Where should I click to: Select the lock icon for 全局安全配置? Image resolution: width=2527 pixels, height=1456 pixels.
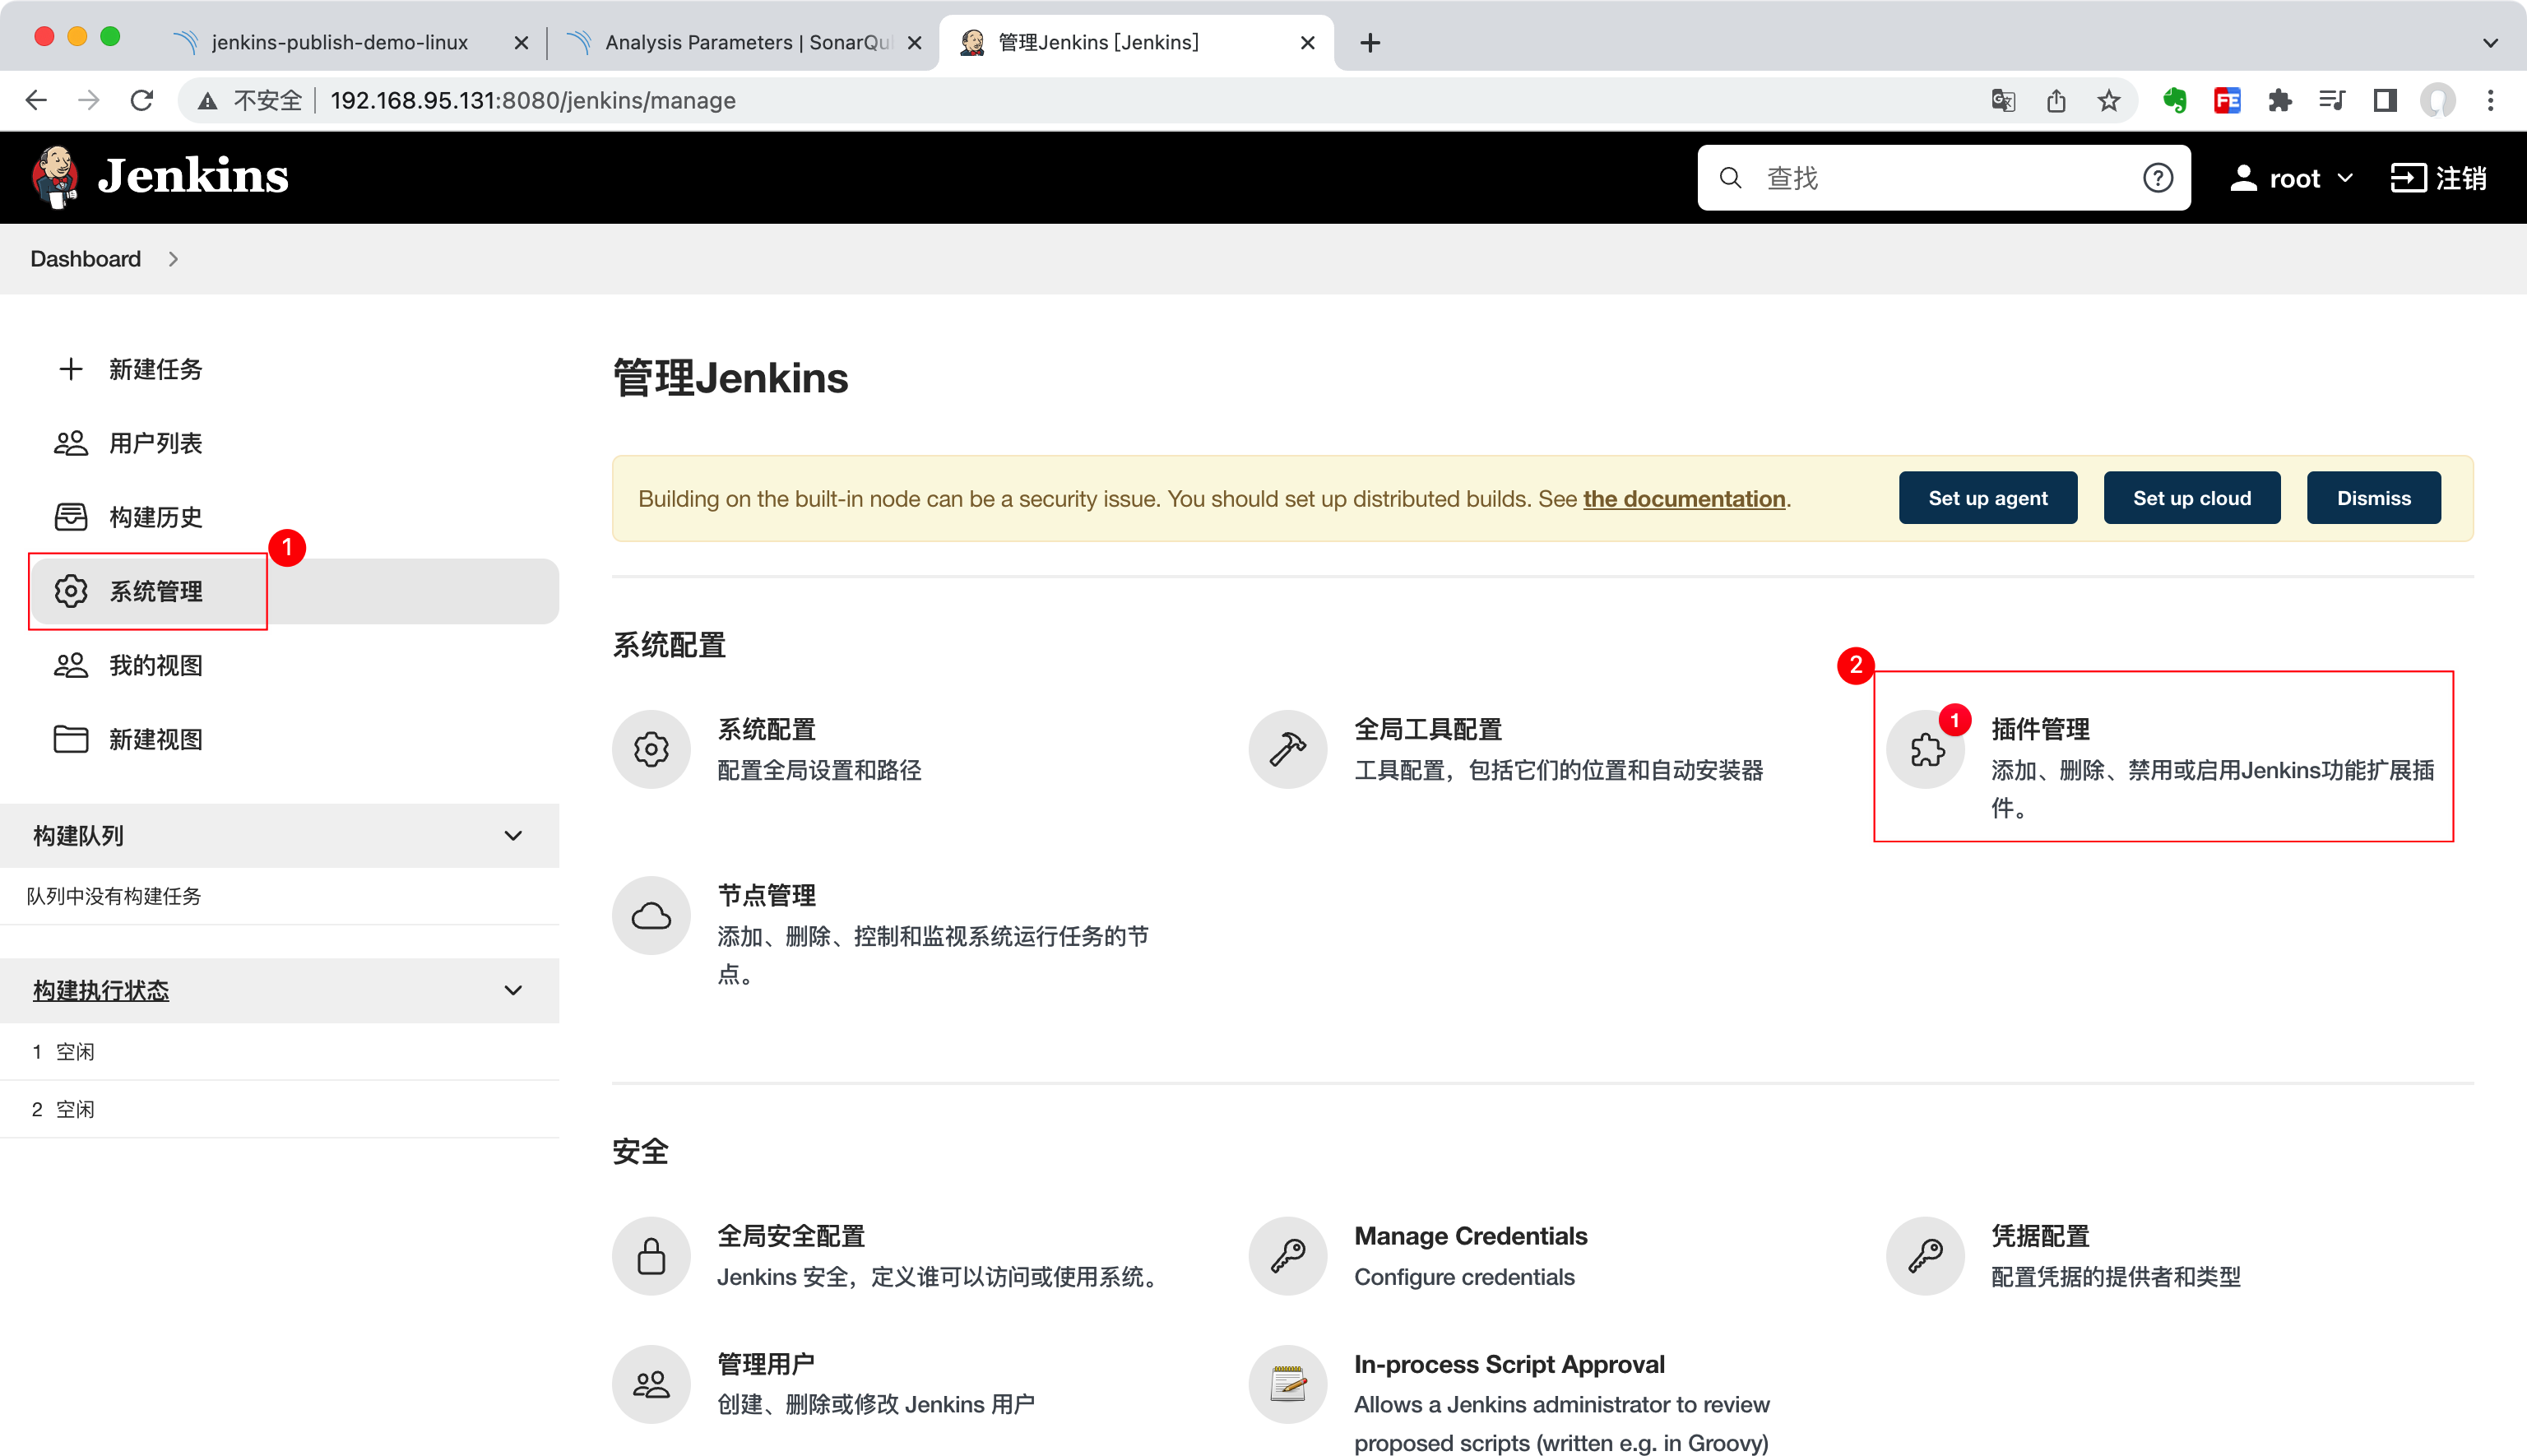coord(651,1255)
